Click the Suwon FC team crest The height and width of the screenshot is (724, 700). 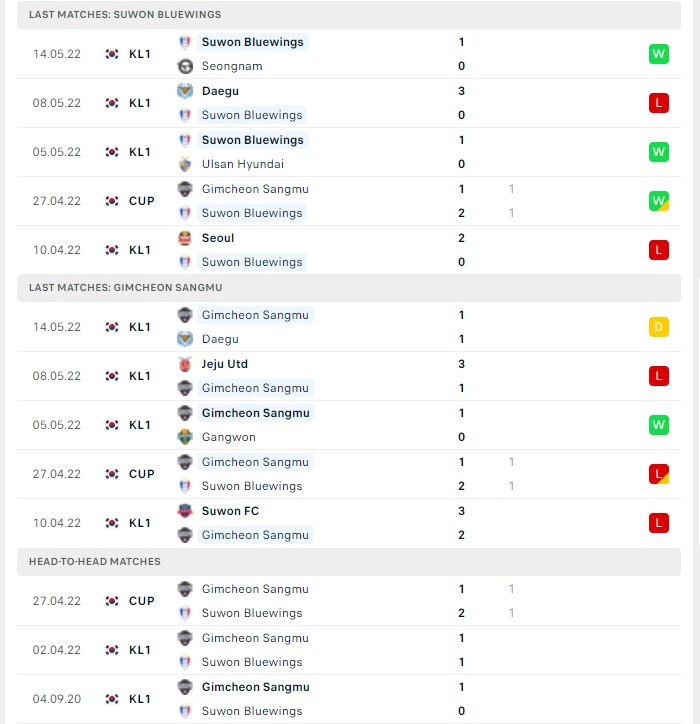185,511
